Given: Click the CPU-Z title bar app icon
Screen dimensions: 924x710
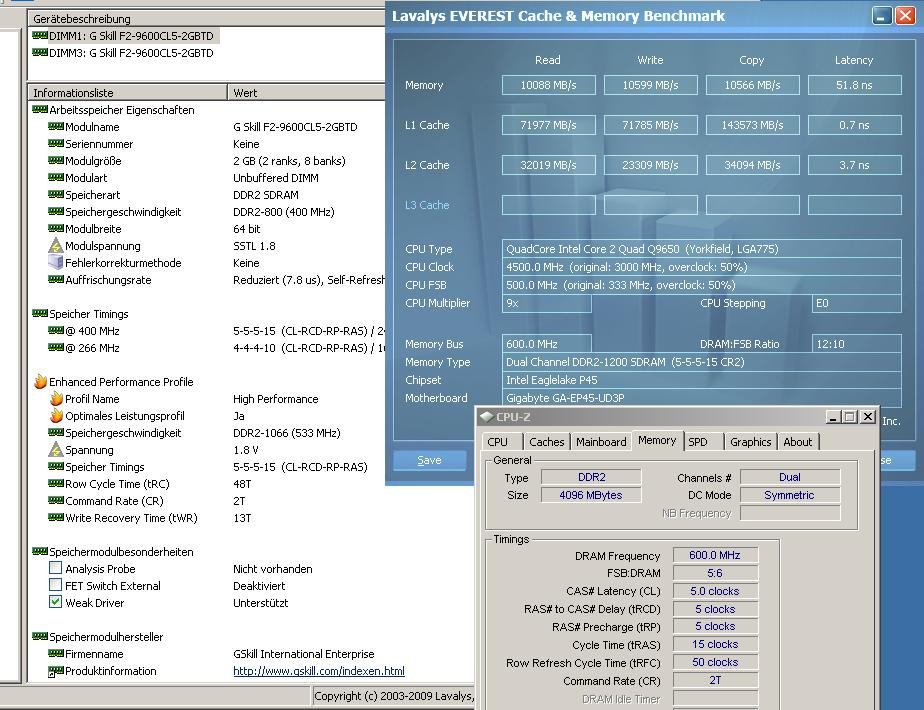Looking at the screenshot, I should [x=486, y=417].
